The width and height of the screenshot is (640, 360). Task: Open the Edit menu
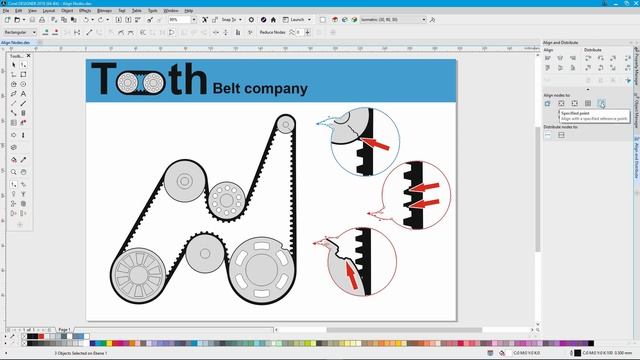pyautogui.click(x=18, y=11)
